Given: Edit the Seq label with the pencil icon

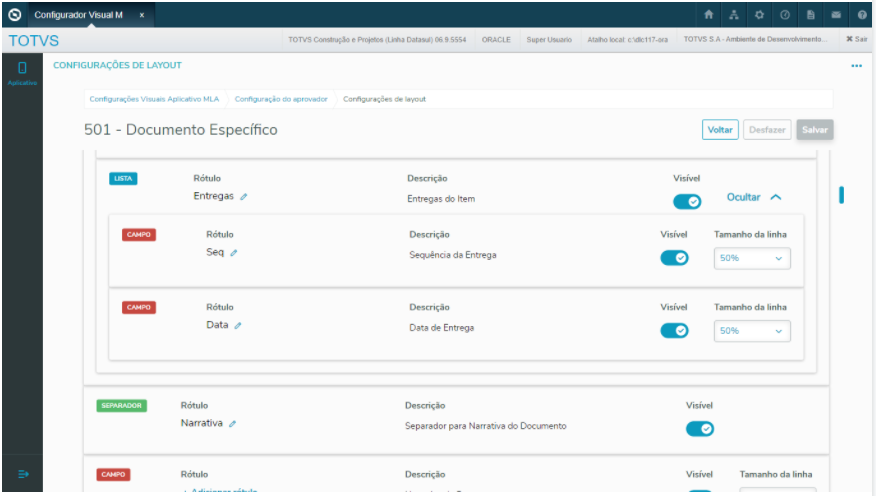Looking at the screenshot, I should tap(234, 252).
